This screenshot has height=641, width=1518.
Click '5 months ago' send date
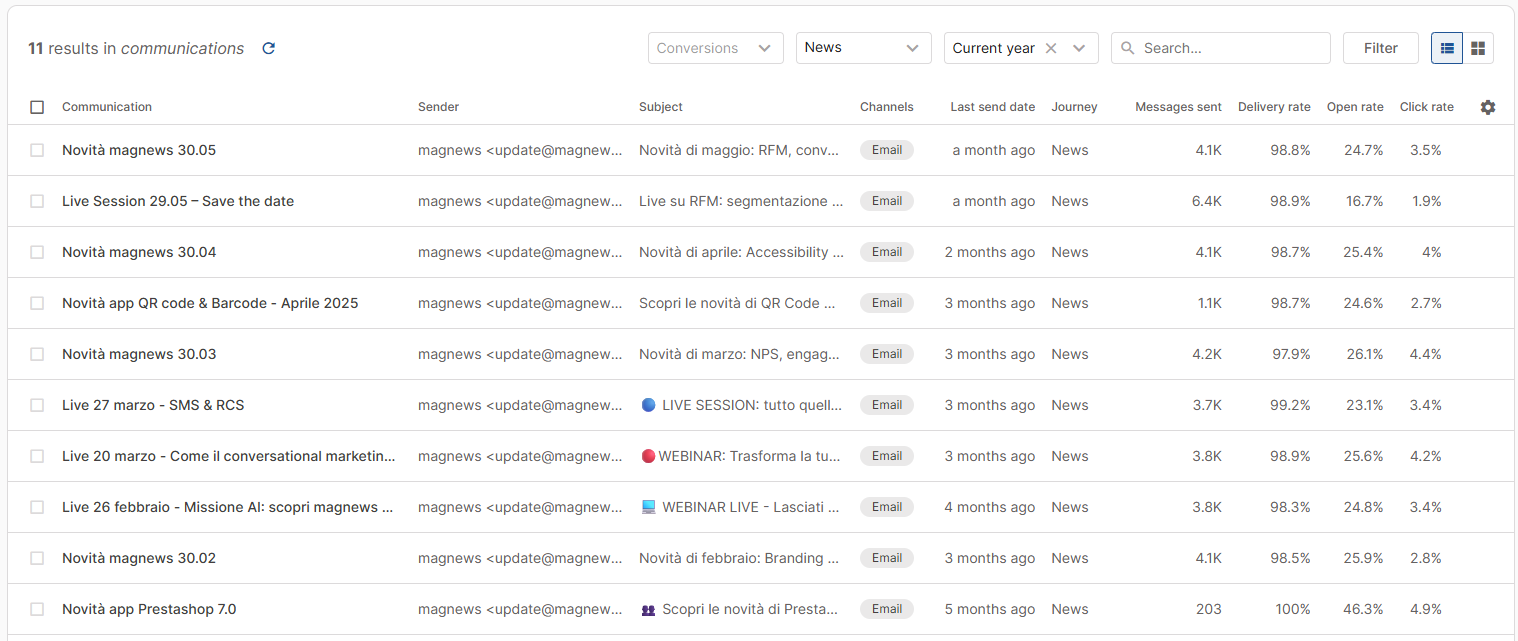pyautogui.click(x=990, y=609)
